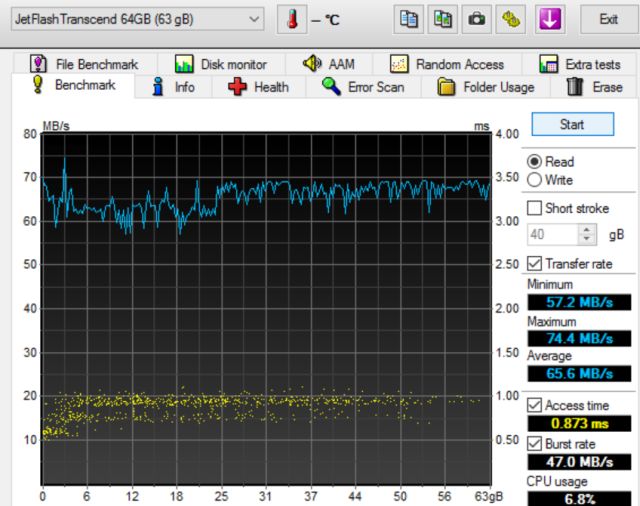Open options with the gears icon

512,19
